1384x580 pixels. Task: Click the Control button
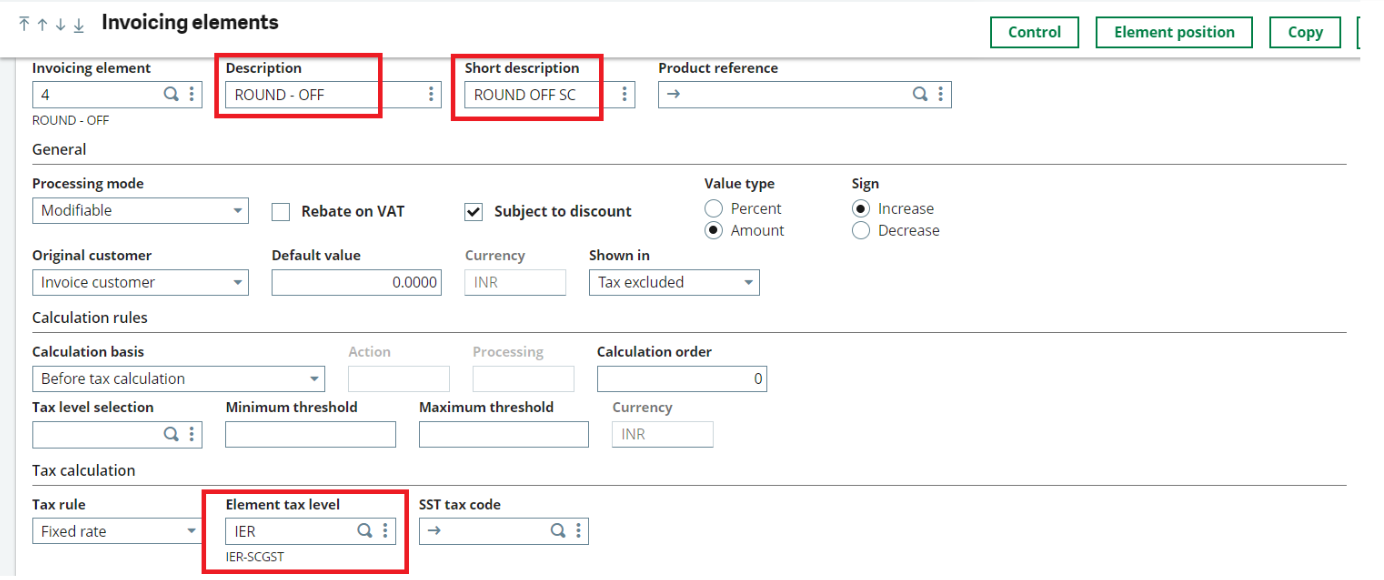[1034, 32]
